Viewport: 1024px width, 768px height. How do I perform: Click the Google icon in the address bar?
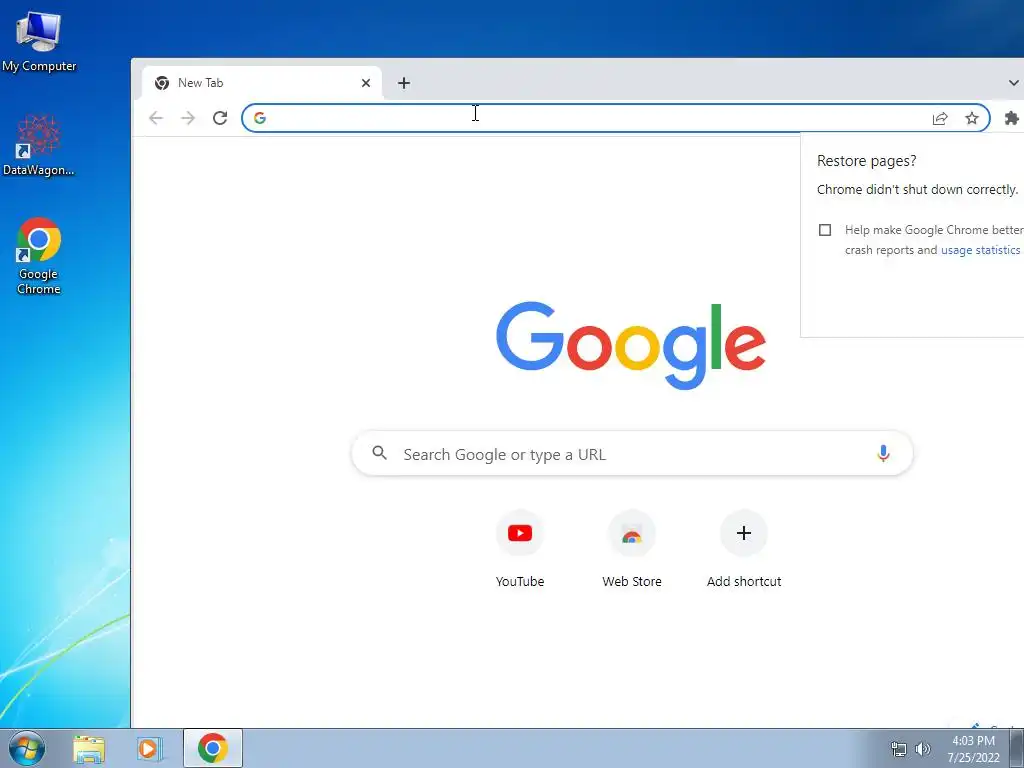[x=260, y=118]
